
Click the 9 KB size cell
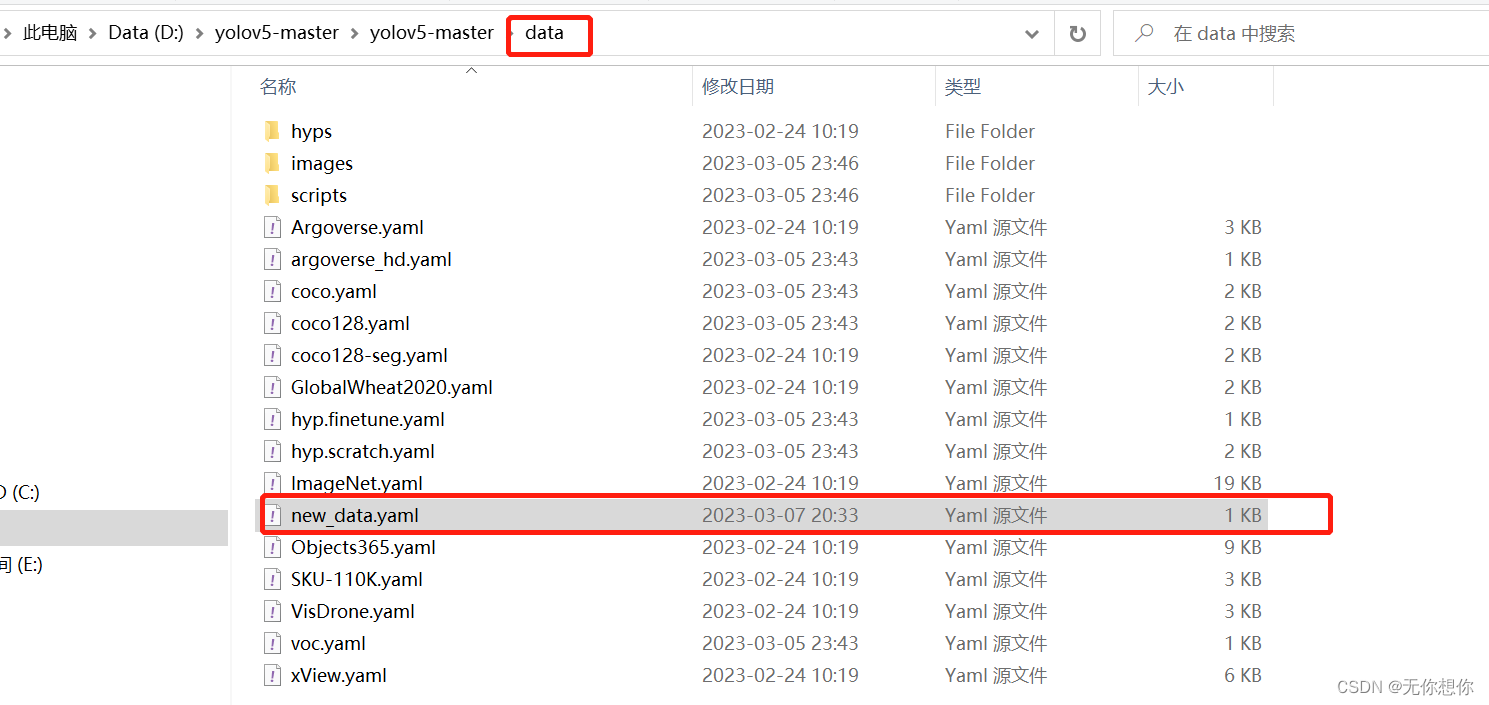pos(1243,547)
